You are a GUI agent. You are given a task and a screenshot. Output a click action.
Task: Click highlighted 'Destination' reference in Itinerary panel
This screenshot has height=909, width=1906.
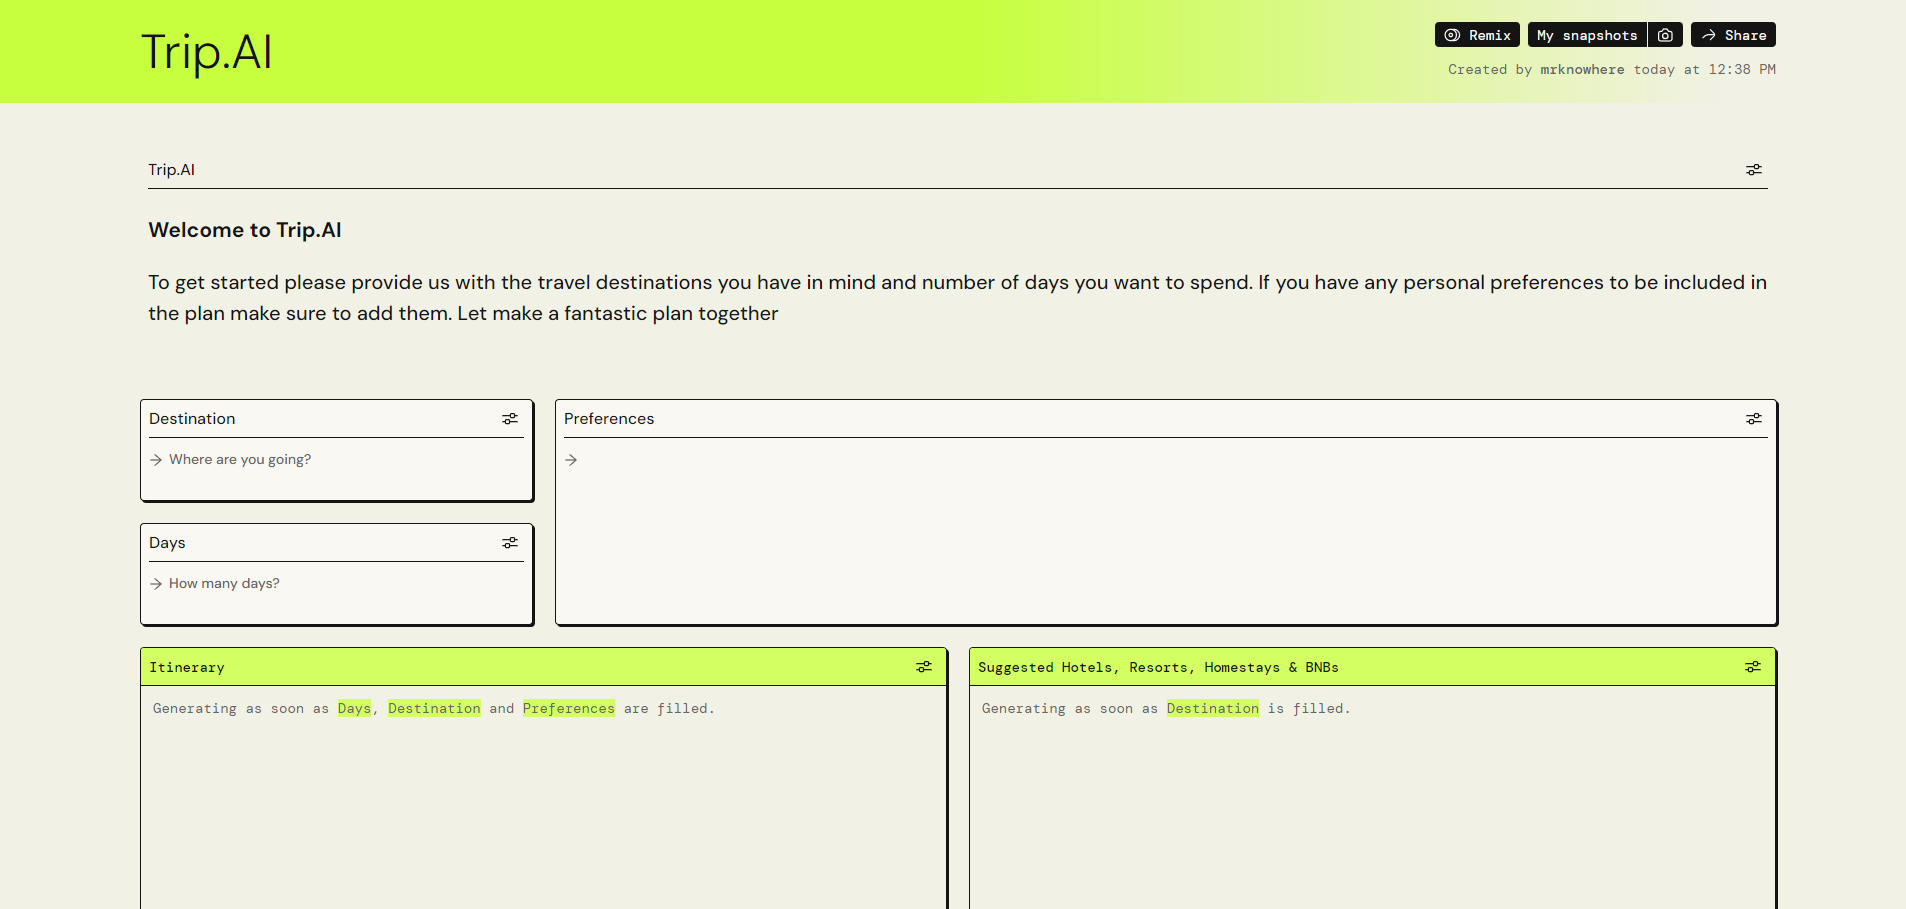click(434, 709)
